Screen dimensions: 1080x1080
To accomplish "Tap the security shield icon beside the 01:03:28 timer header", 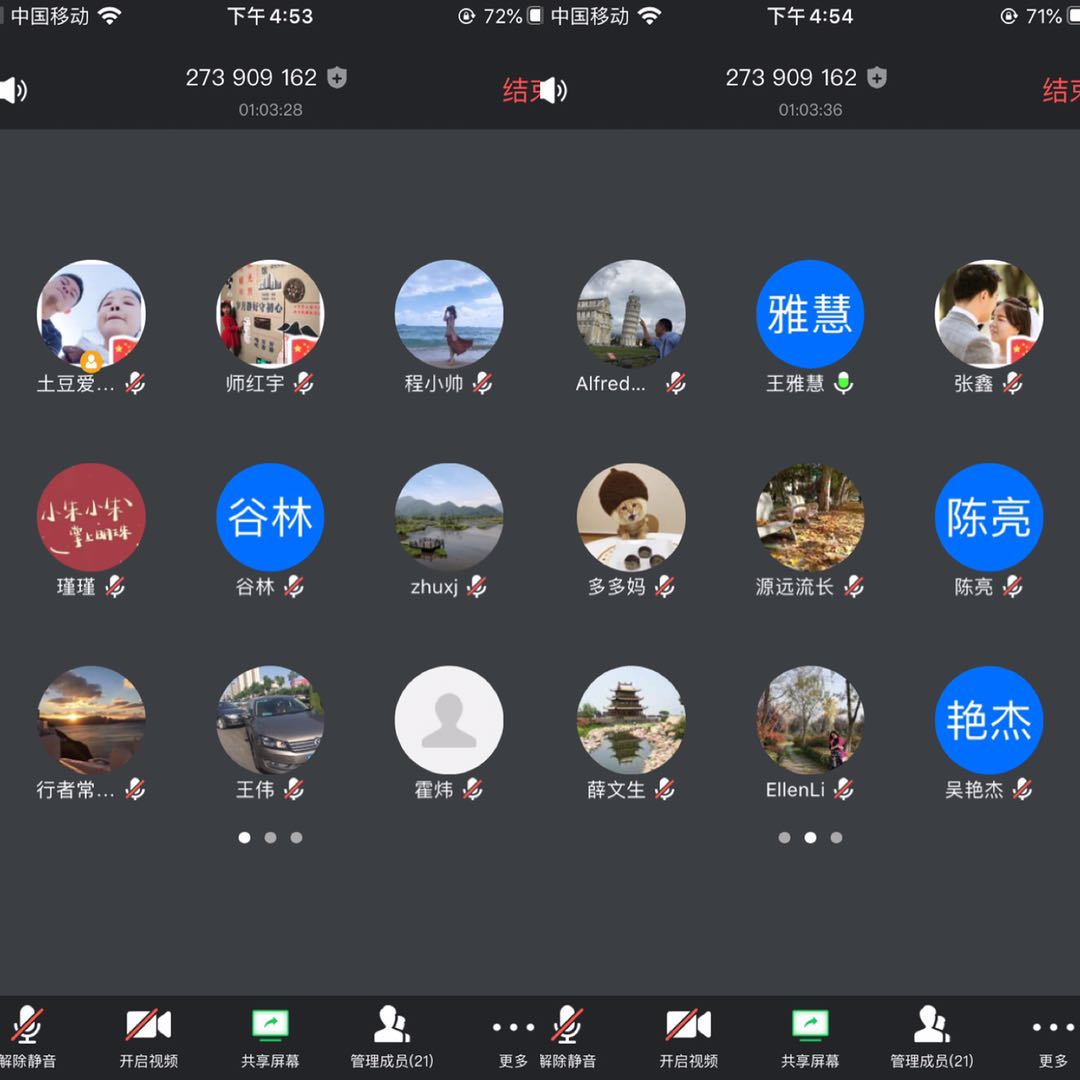I will click(x=337, y=78).
